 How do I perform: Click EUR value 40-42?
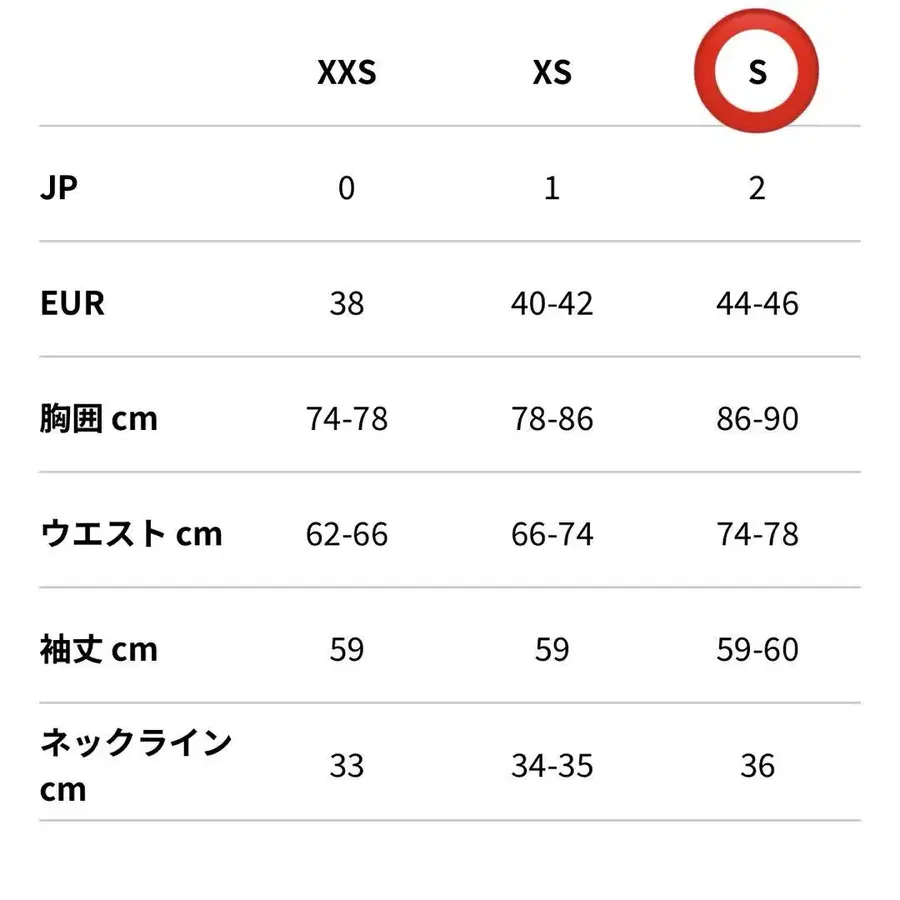pyautogui.click(x=551, y=302)
